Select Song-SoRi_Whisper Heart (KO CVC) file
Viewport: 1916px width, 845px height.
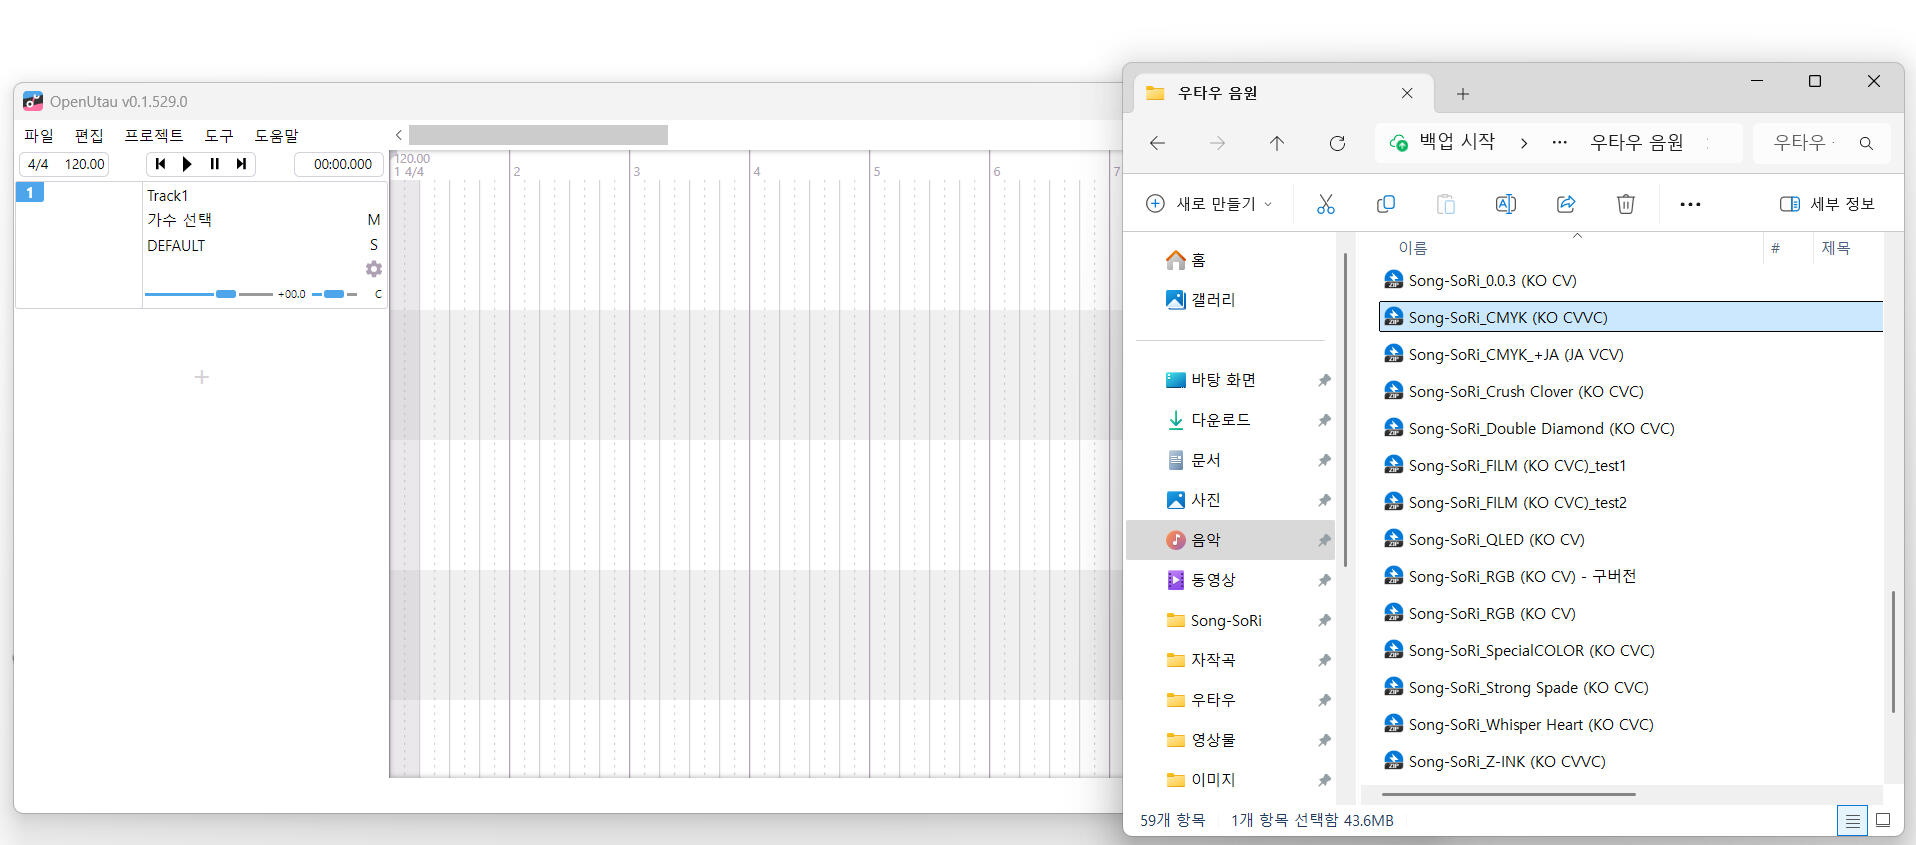pyautogui.click(x=1530, y=725)
